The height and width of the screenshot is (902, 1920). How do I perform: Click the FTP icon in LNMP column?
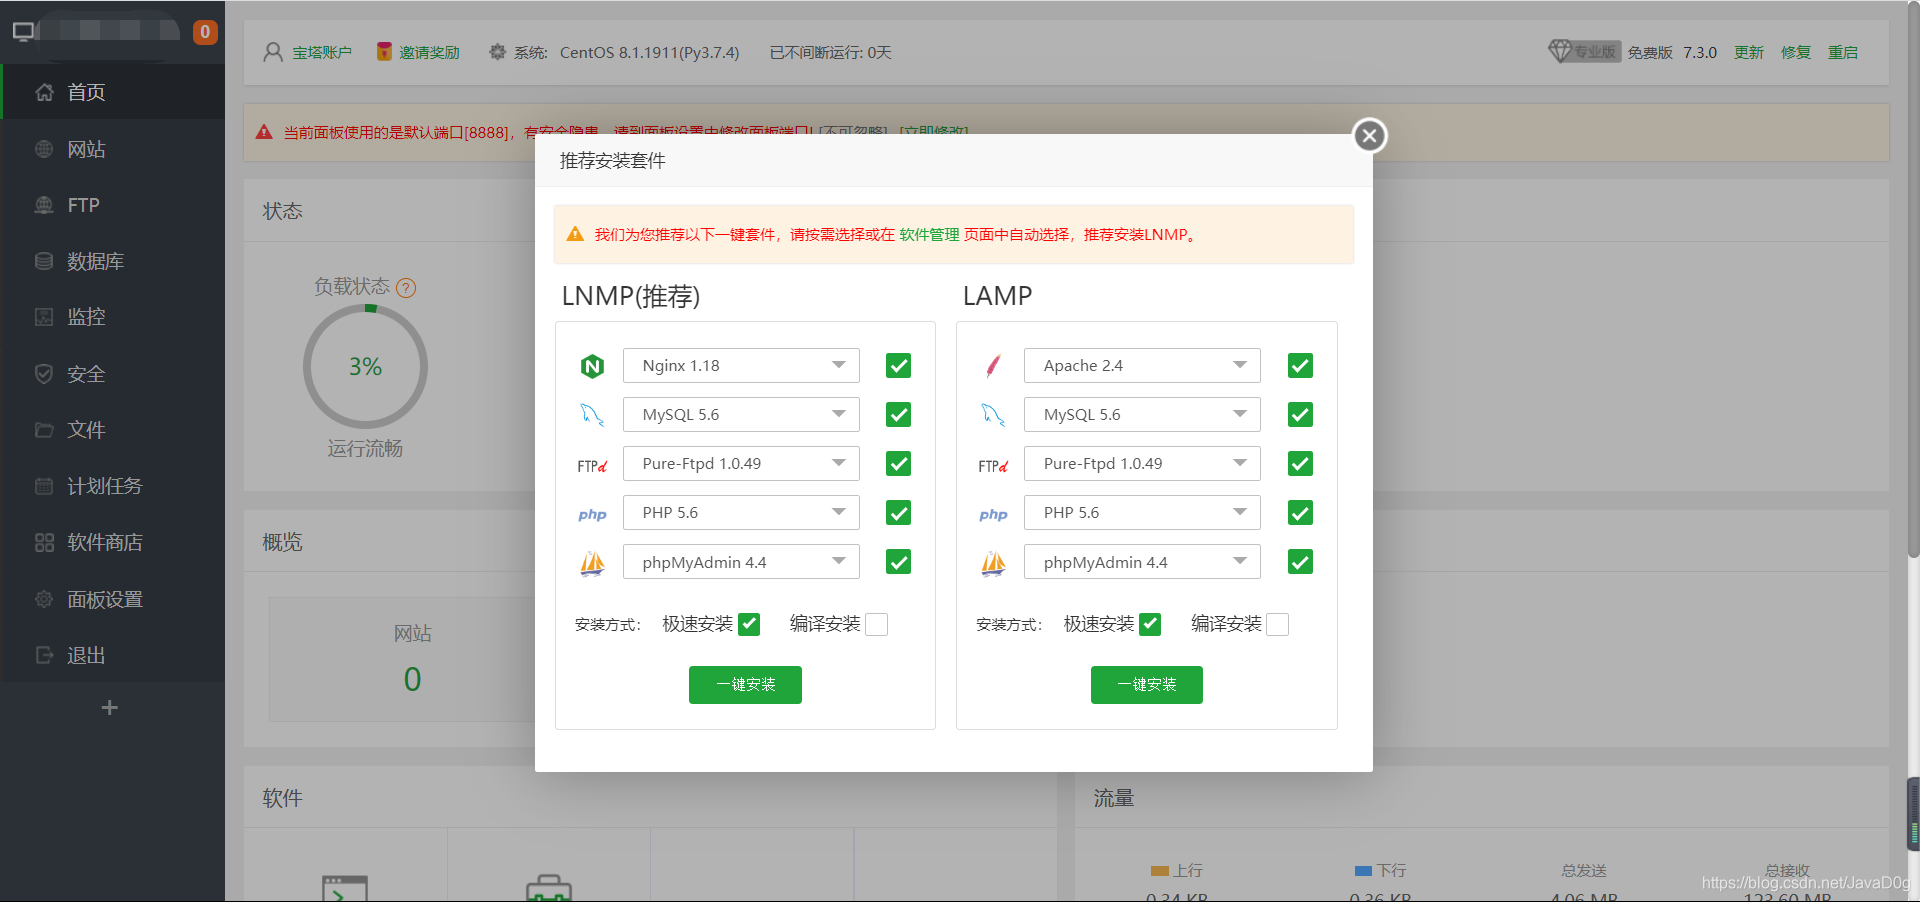click(592, 465)
